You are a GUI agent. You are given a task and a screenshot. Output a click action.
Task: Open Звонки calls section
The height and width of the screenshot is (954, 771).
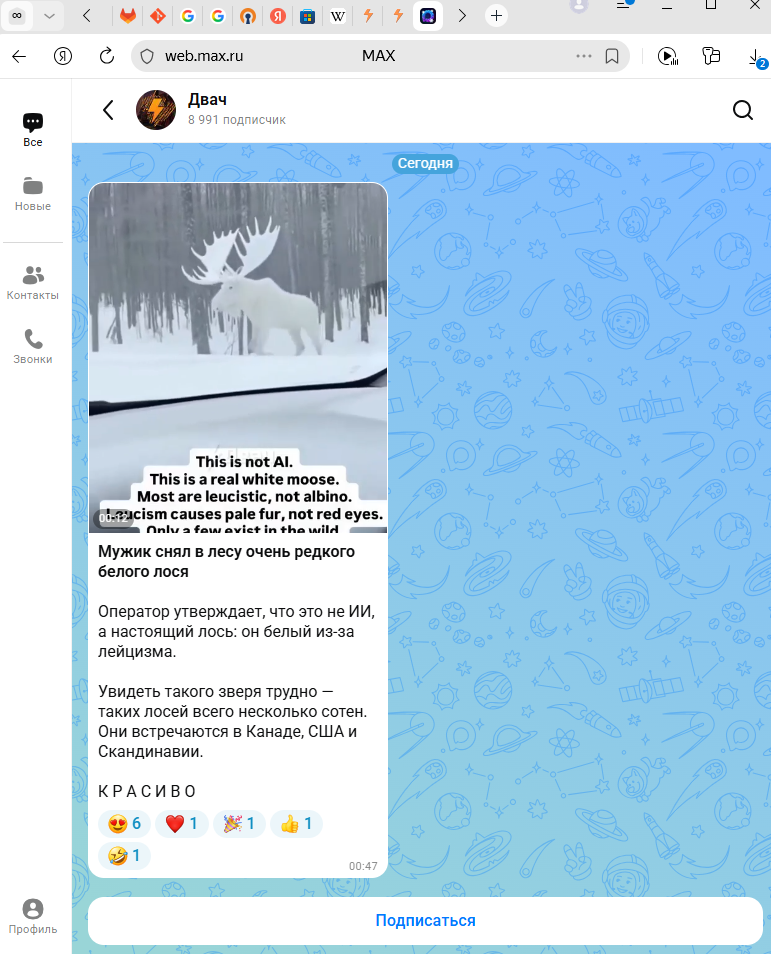[33, 347]
